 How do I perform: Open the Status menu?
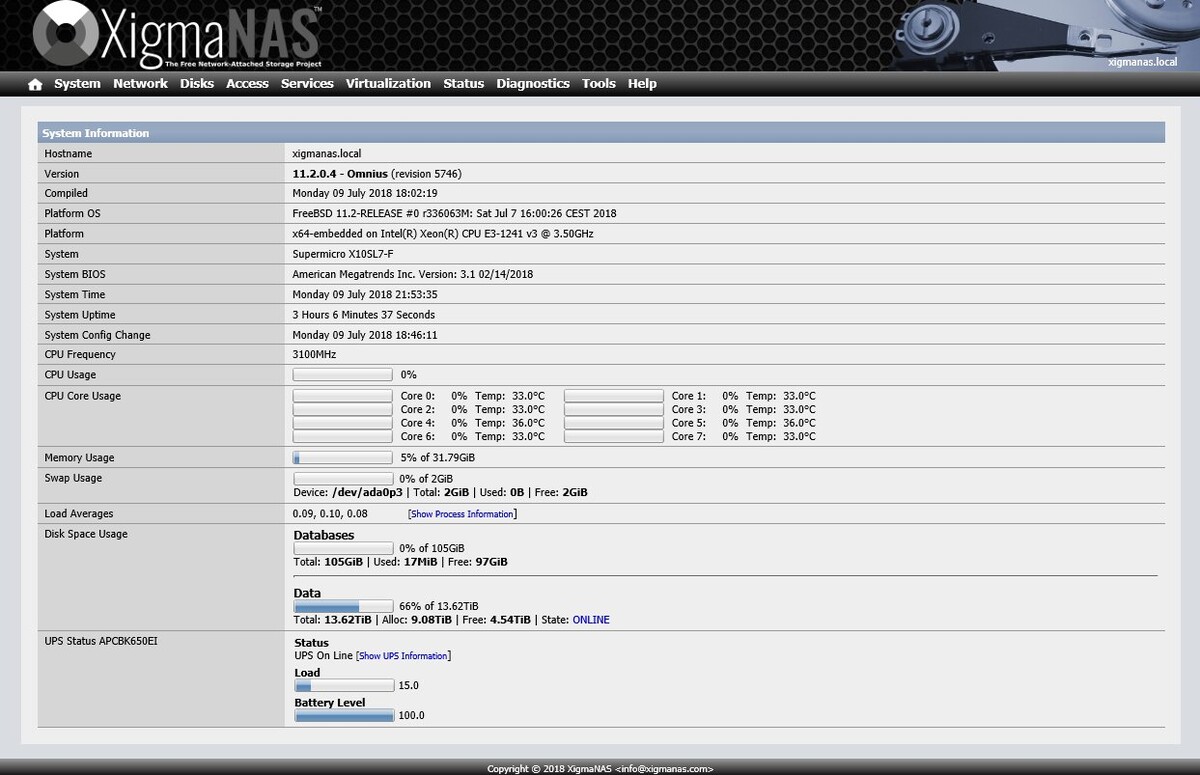tap(463, 84)
